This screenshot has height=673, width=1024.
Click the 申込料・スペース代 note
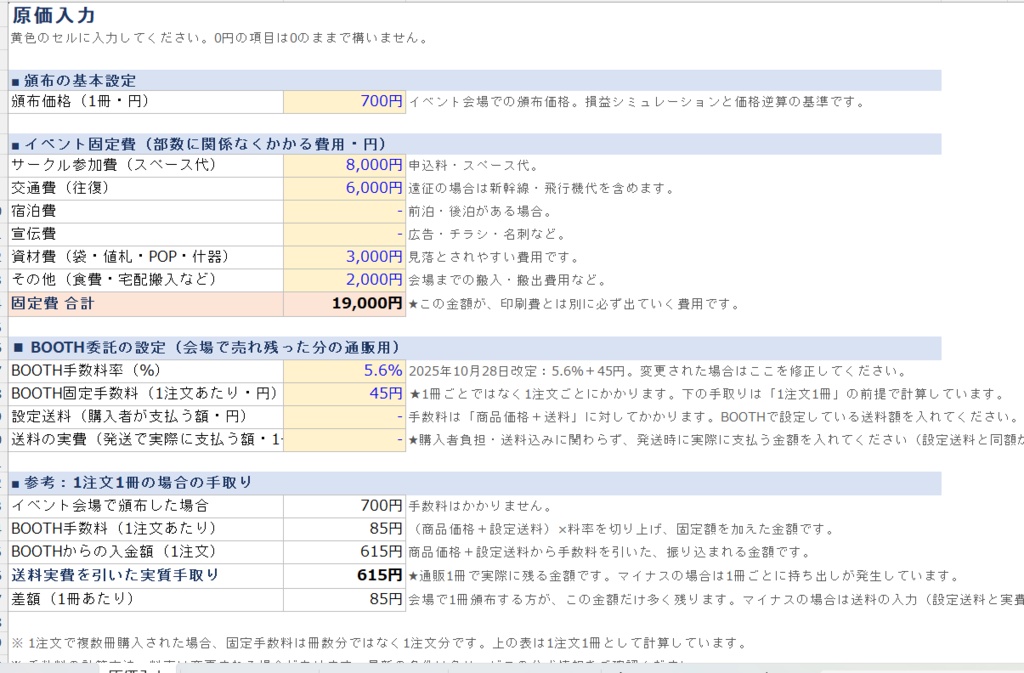(x=473, y=166)
